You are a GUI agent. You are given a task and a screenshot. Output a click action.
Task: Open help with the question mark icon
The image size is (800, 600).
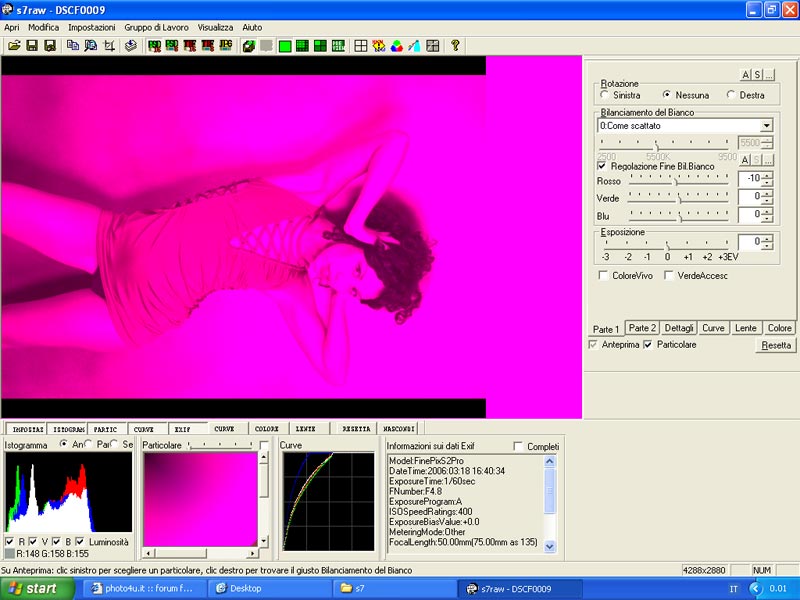455,46
